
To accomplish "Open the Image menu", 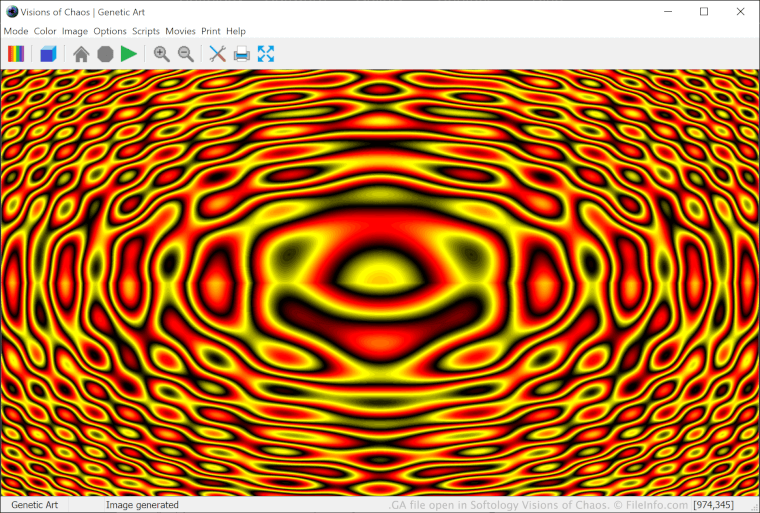I will pos(75,31).
